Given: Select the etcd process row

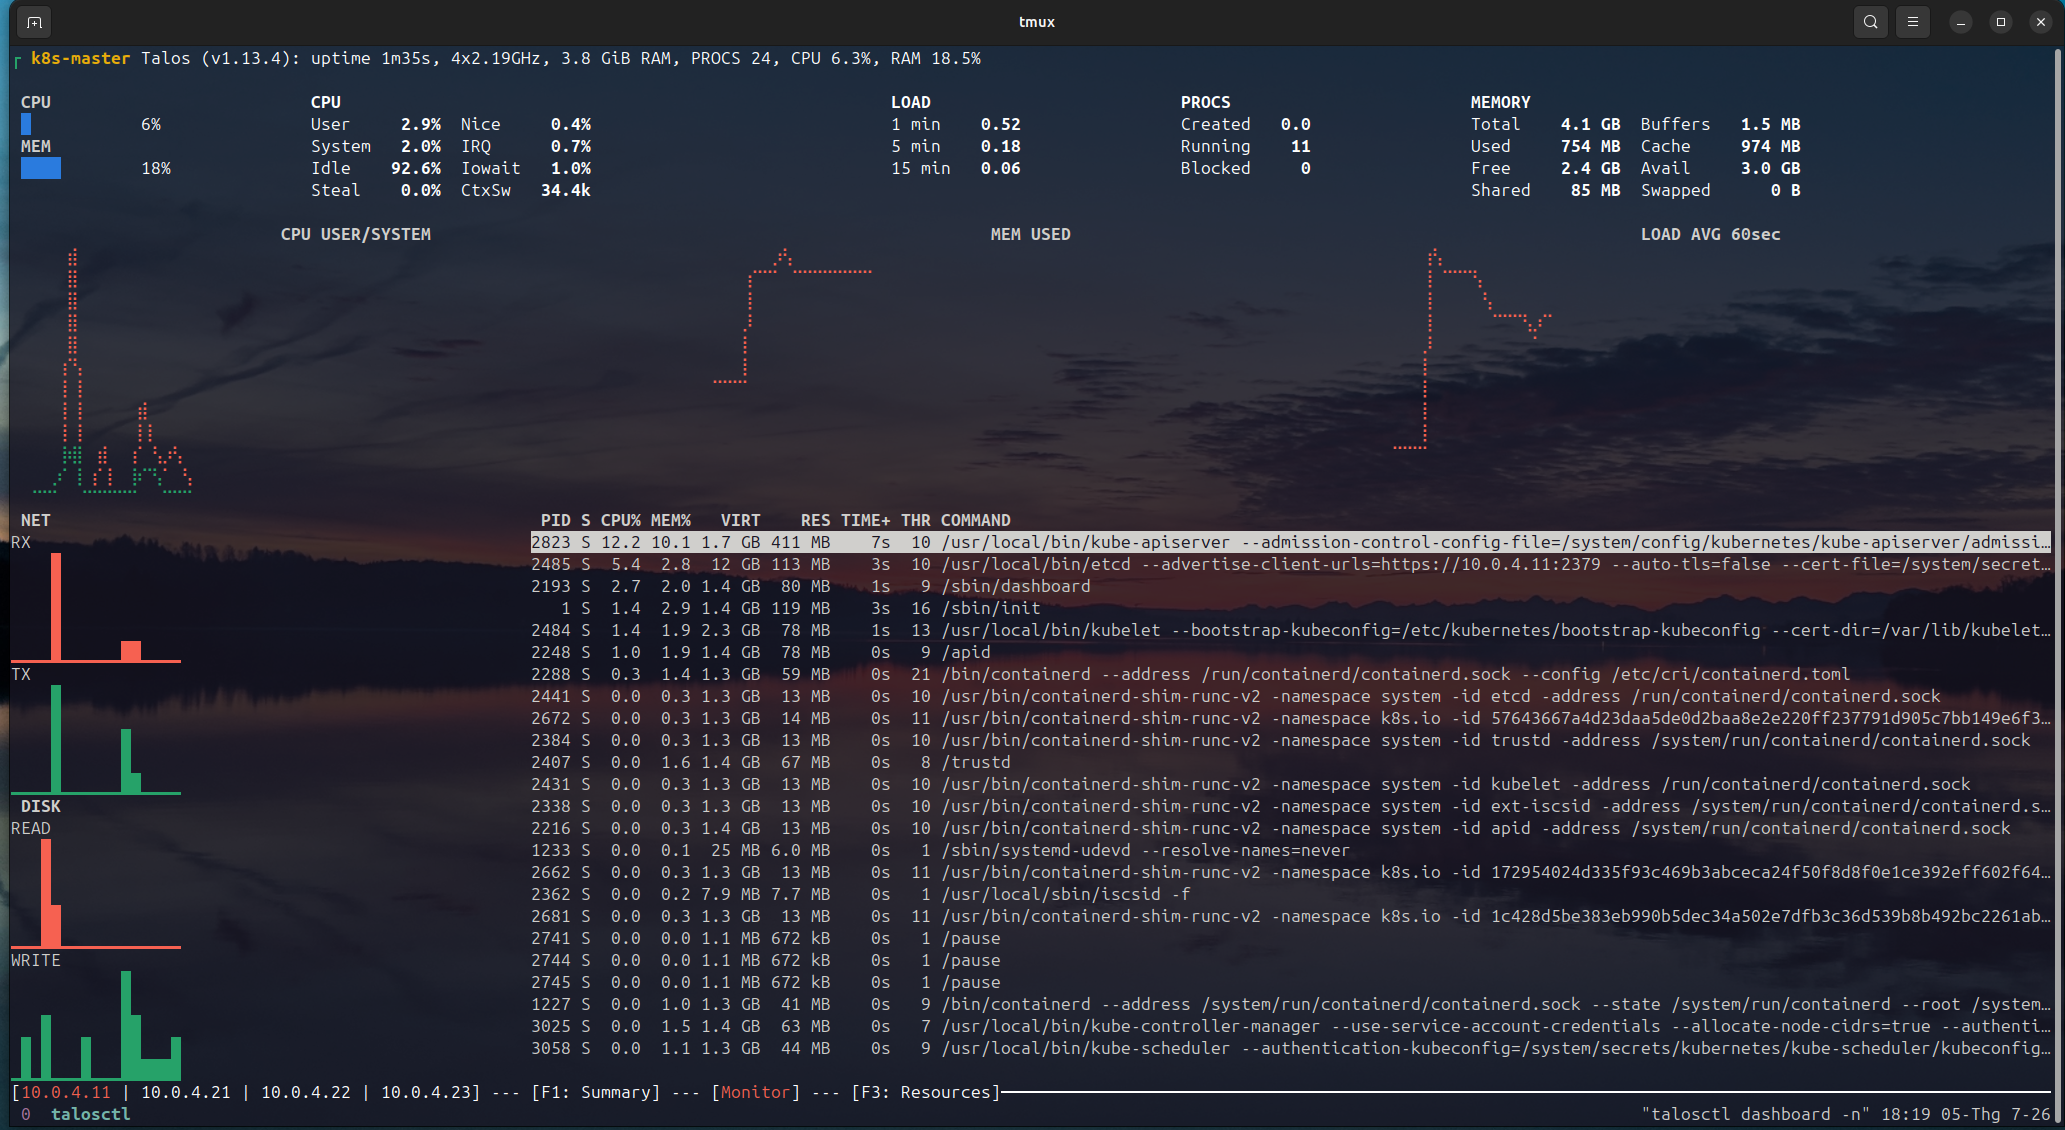Looking at the screenshot, I should pos(1291,564).
